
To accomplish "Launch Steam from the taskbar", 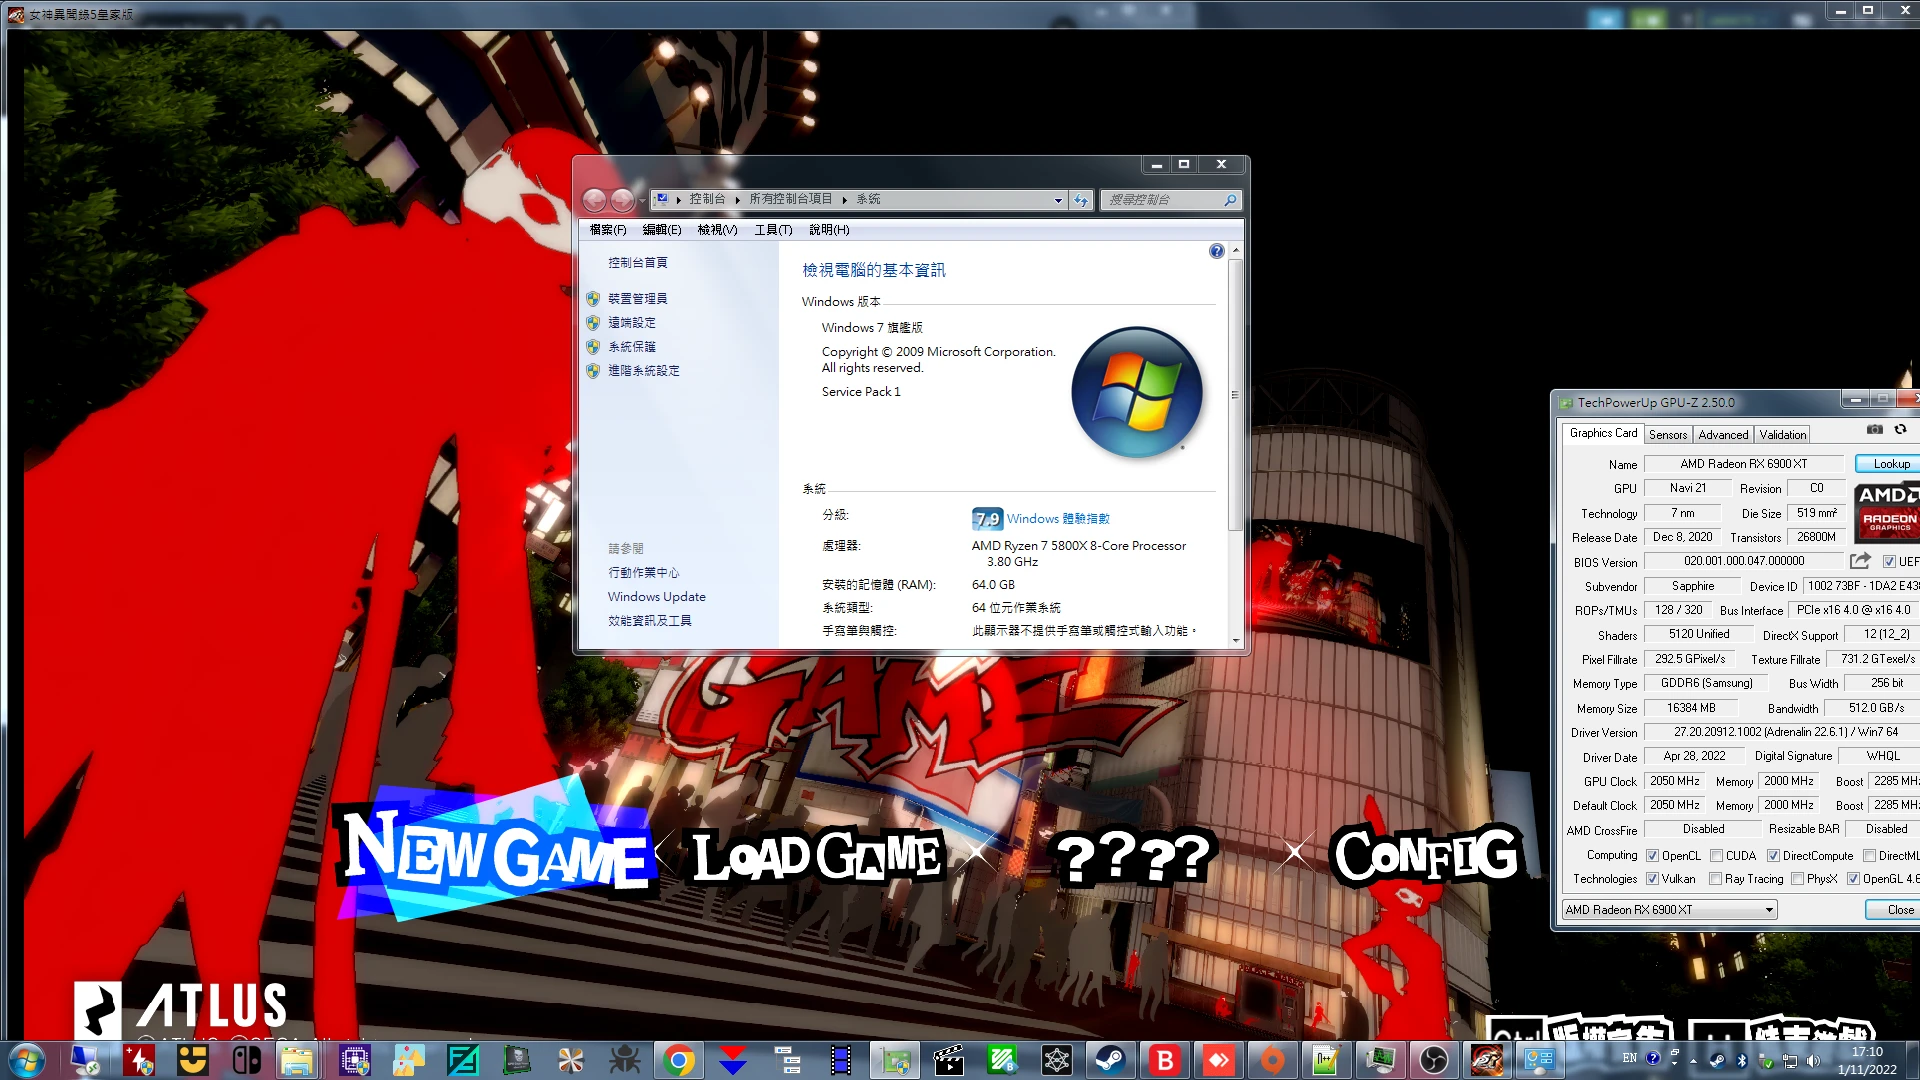I will (x=1110, y=1059).
